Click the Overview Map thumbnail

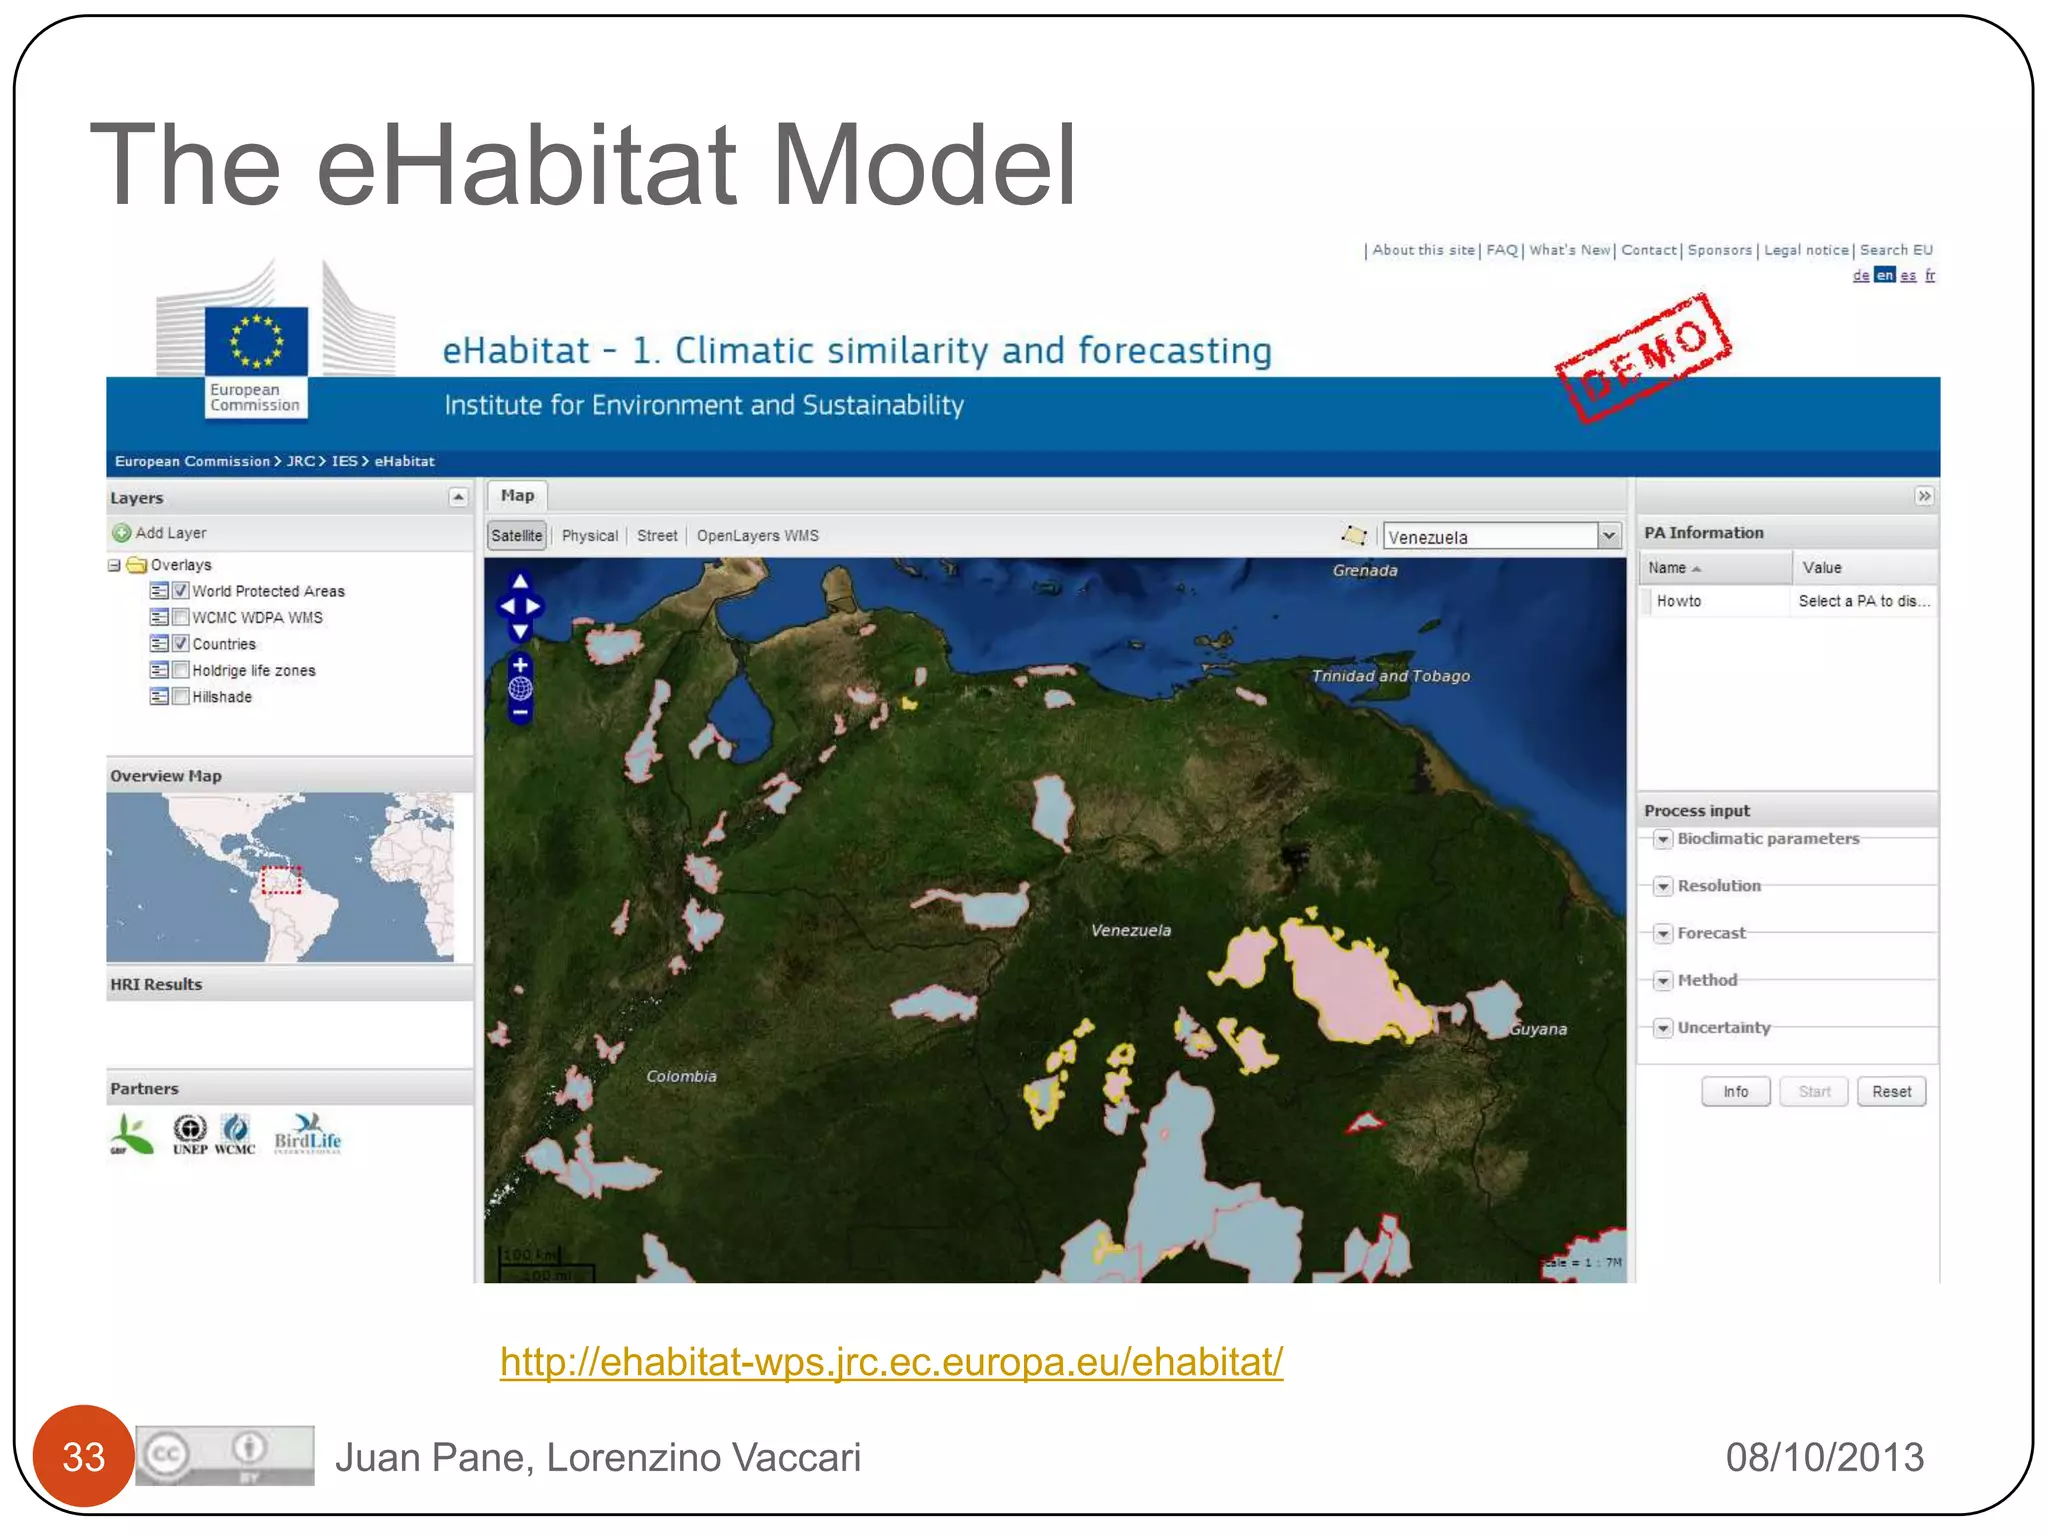coord(280,877)
